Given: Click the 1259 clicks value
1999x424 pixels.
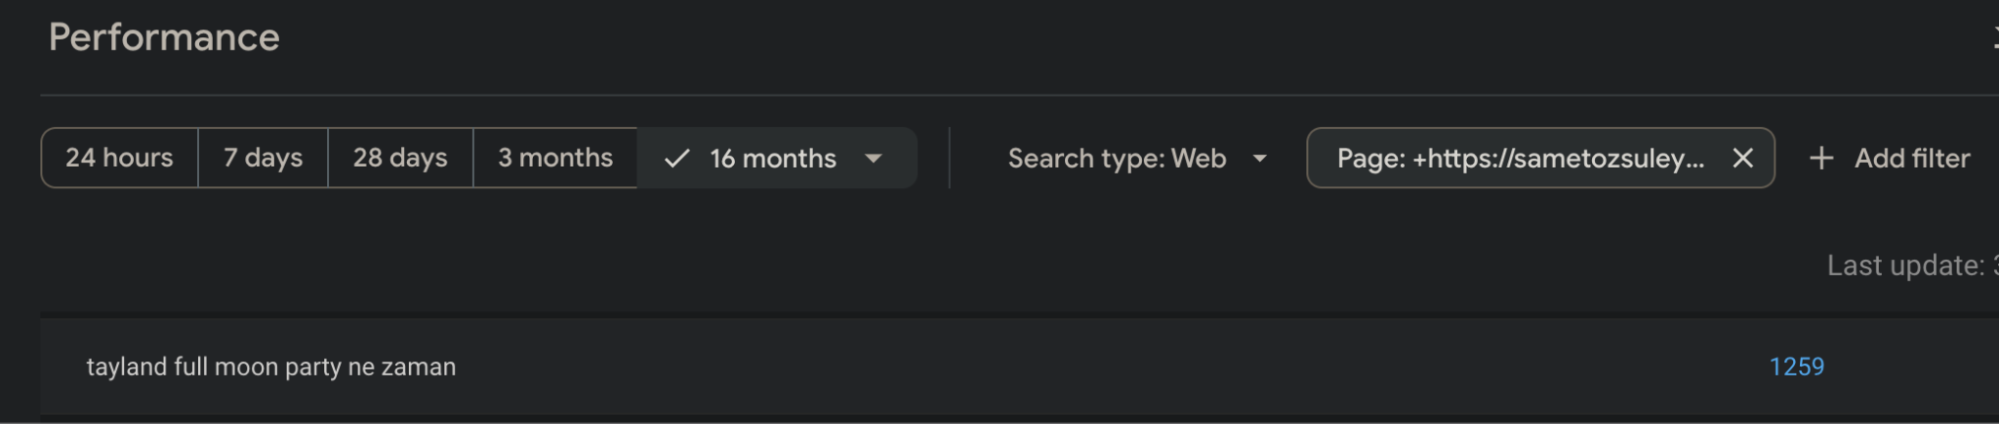Looking at the screenshot, I should click(x=1797, y=367).
